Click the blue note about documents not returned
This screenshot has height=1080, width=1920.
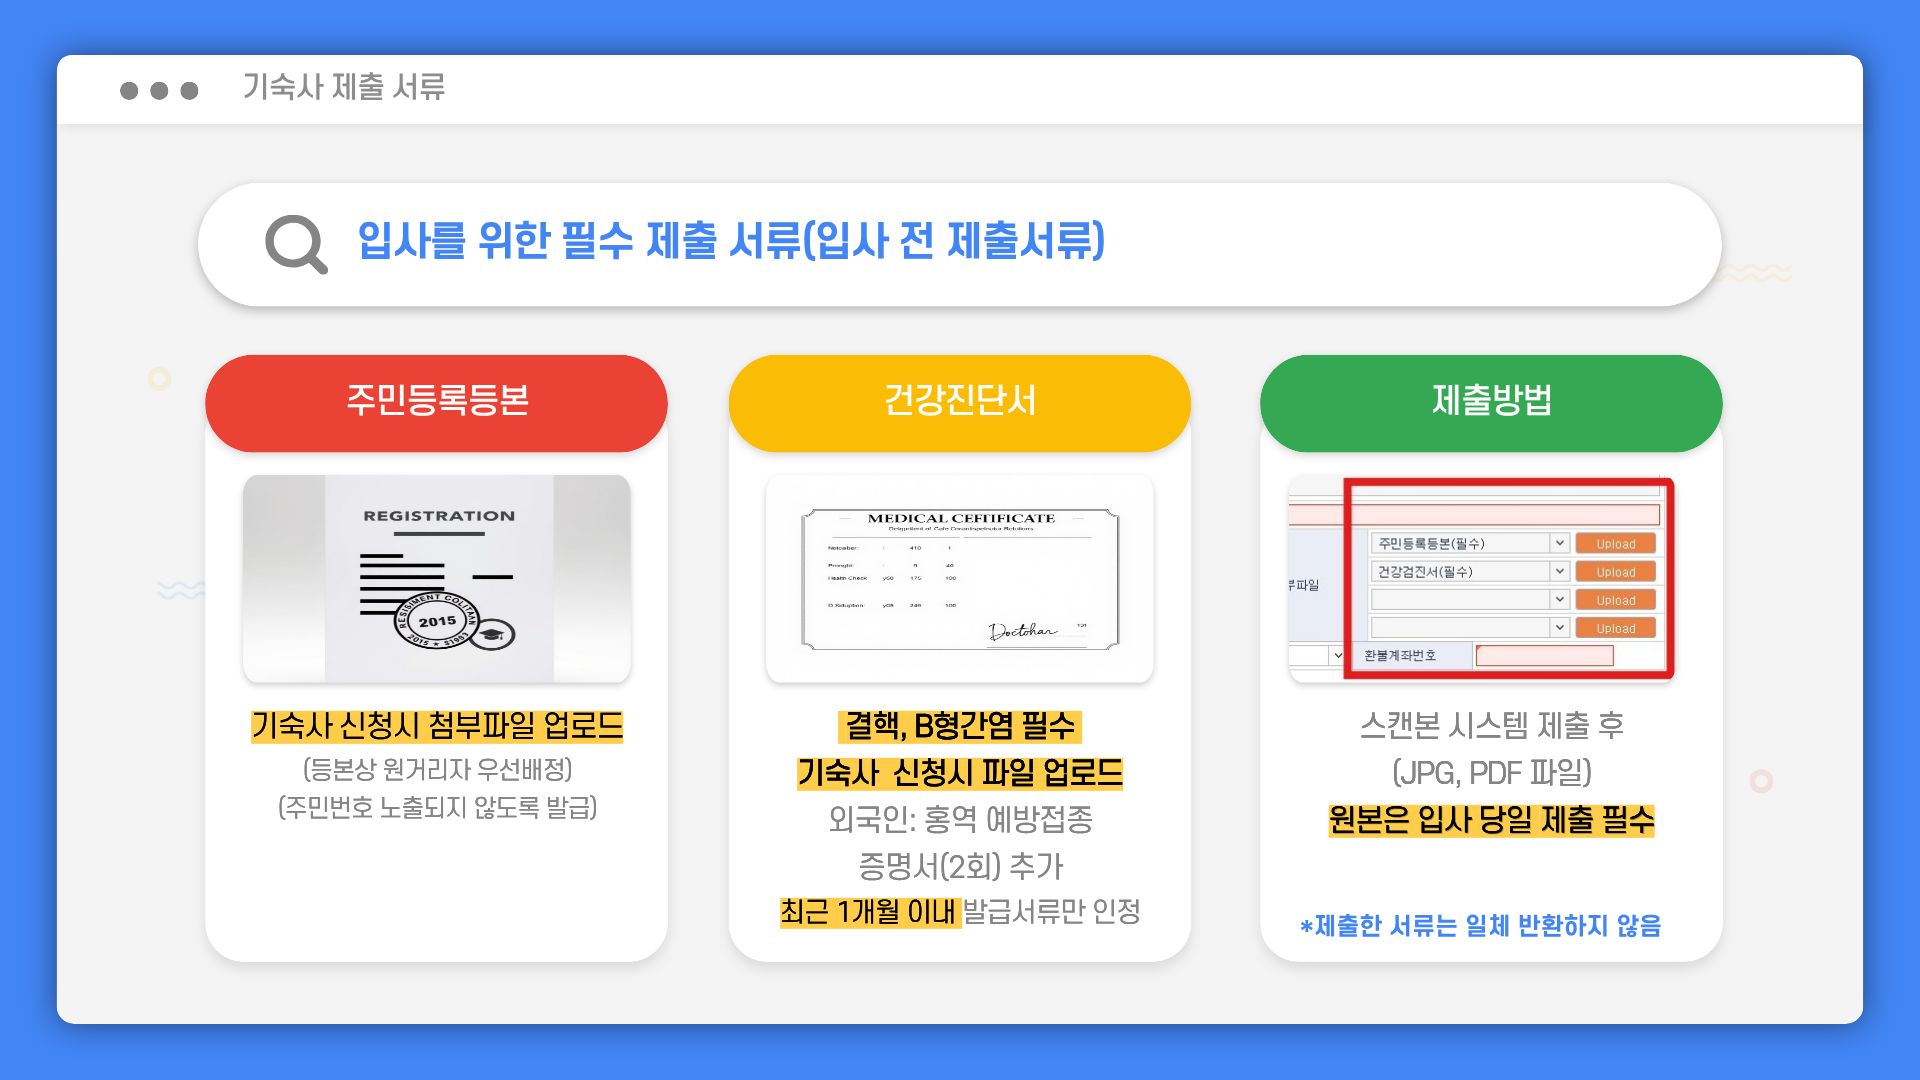[x=1480, y=926]
